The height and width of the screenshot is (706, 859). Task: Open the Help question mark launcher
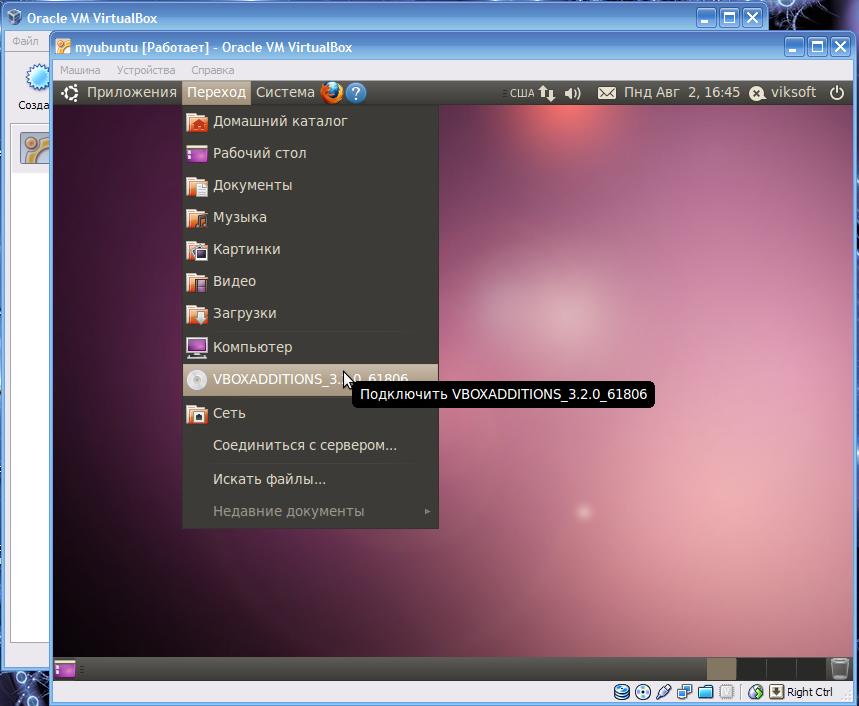356,93
